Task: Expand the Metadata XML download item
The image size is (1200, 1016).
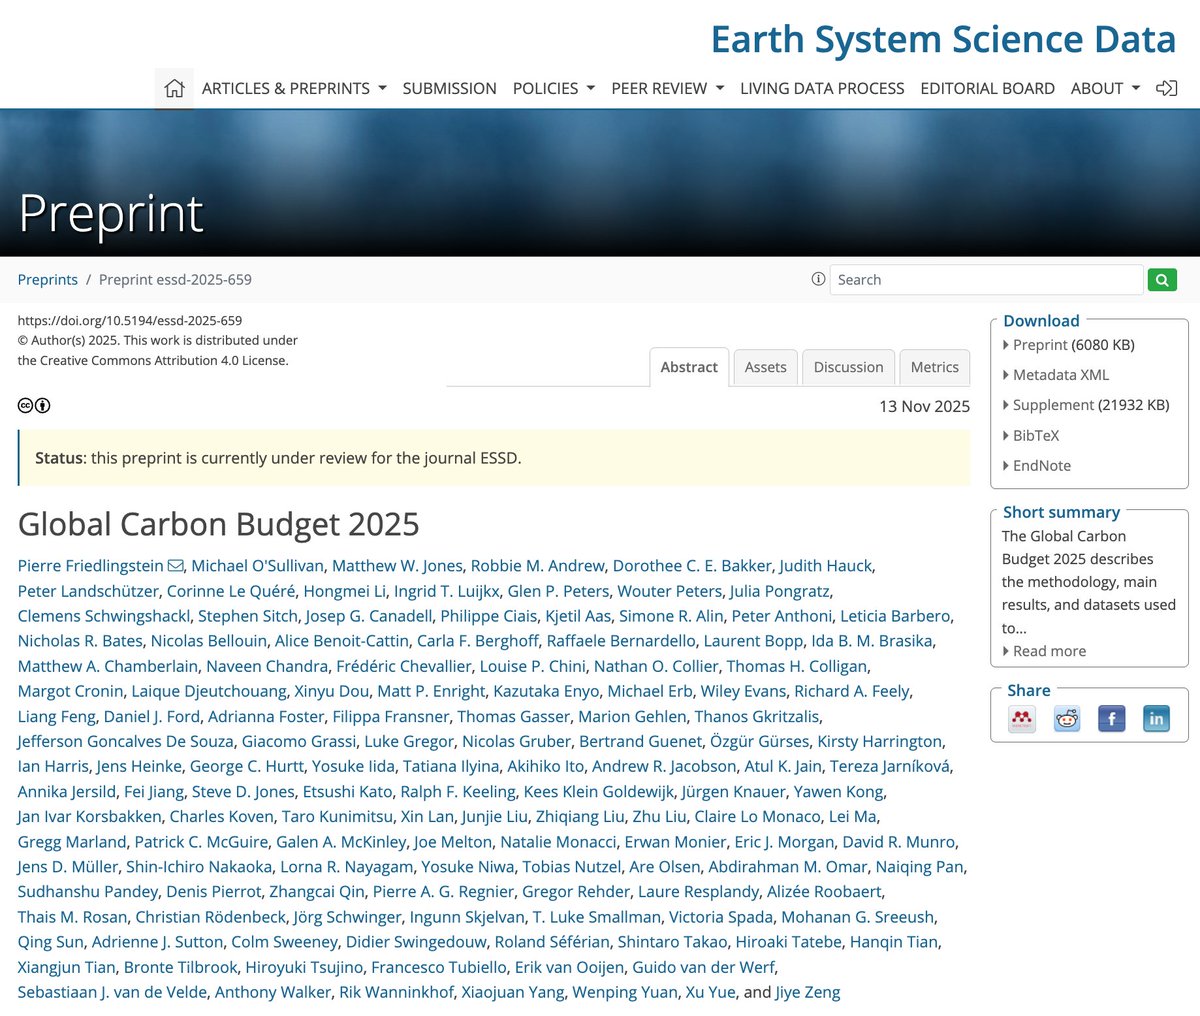Action: [x=1056, y=375]
